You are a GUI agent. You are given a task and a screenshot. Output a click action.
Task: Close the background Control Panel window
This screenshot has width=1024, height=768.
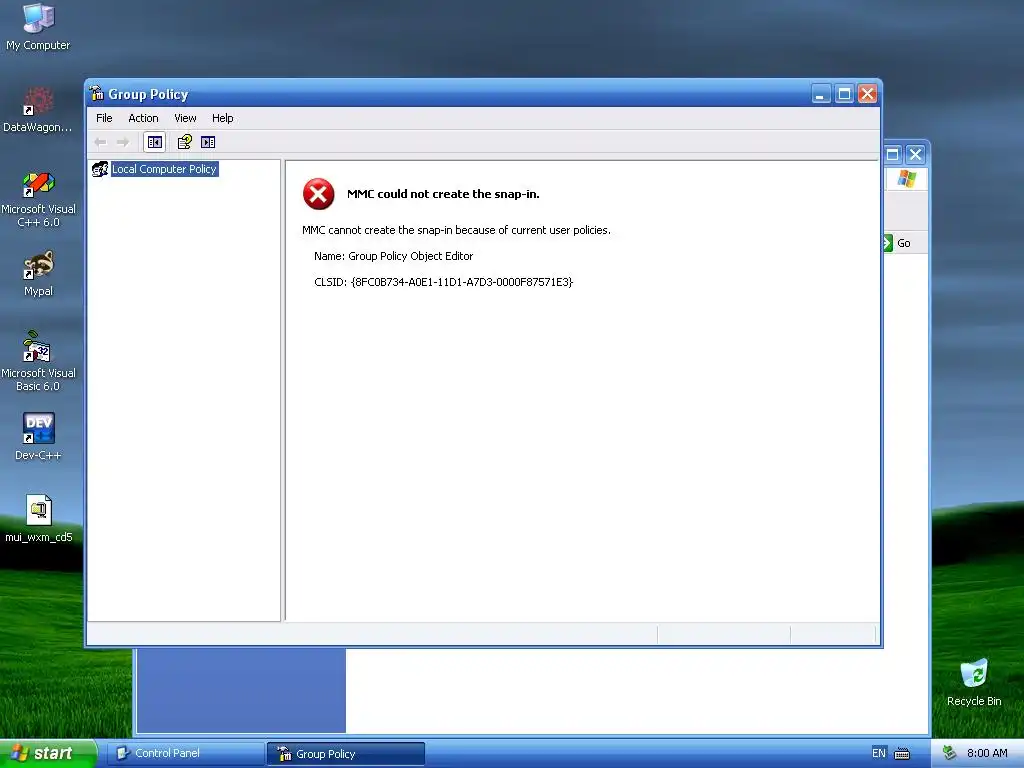point(916,154)
